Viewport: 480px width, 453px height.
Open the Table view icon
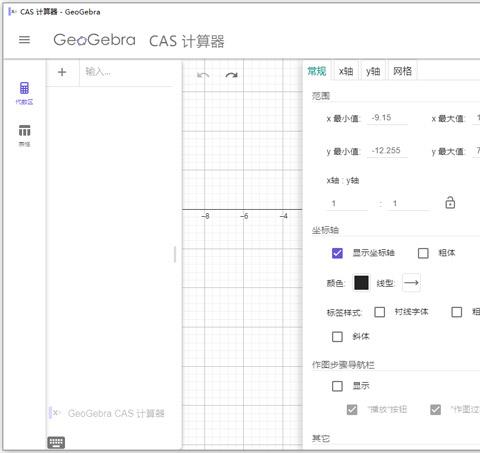pyautogui.click(x=24, y=130)
